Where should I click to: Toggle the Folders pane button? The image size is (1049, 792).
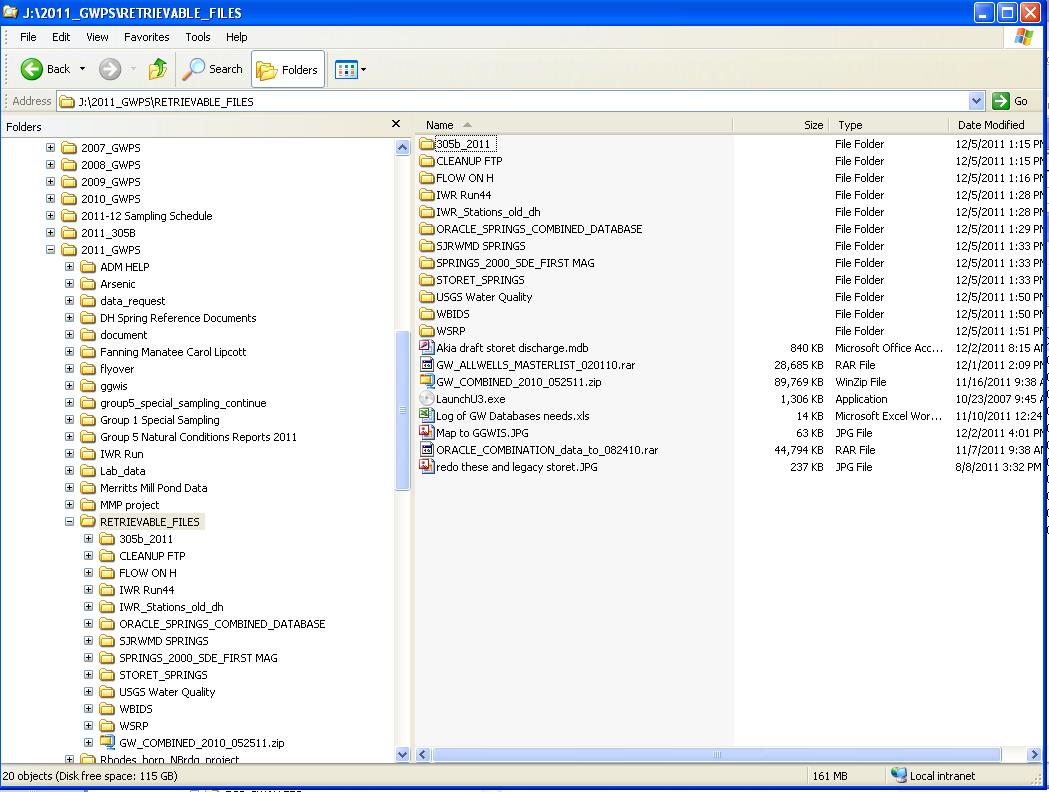[288, 69]
